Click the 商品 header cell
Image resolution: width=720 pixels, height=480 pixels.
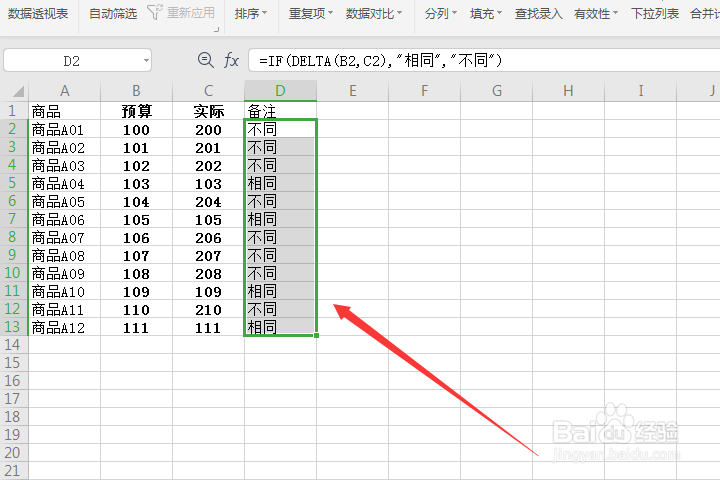click(64, 111)
